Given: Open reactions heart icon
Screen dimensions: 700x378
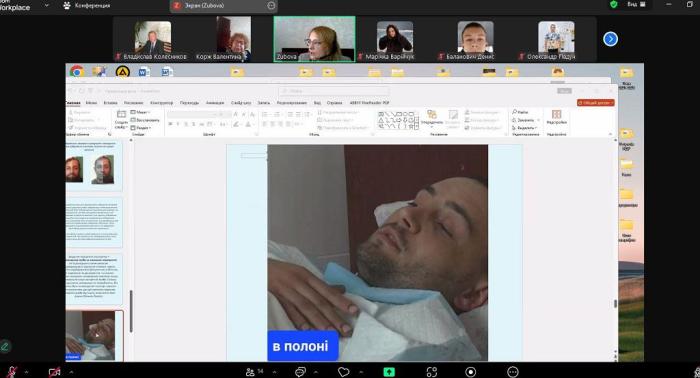Looking at the screenshot, I should [x=343, y=371].
